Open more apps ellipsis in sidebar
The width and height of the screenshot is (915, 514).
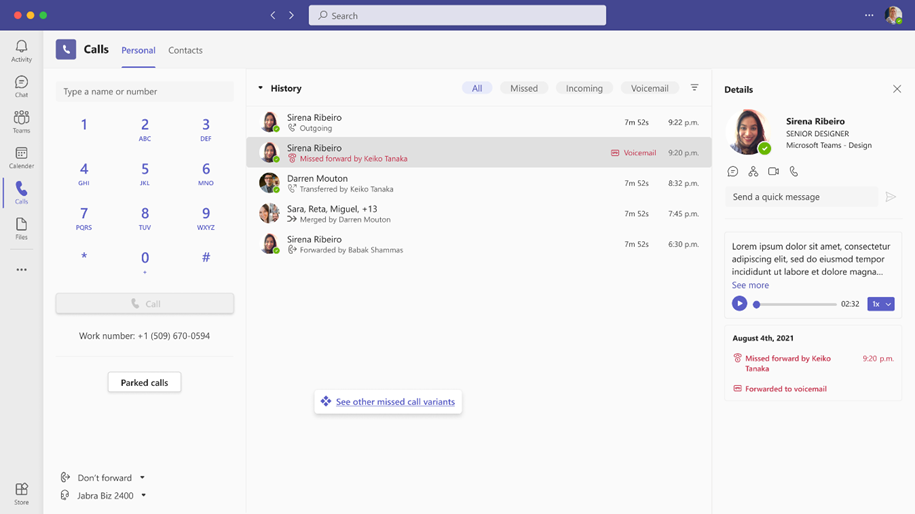click(x=22, y=270)
